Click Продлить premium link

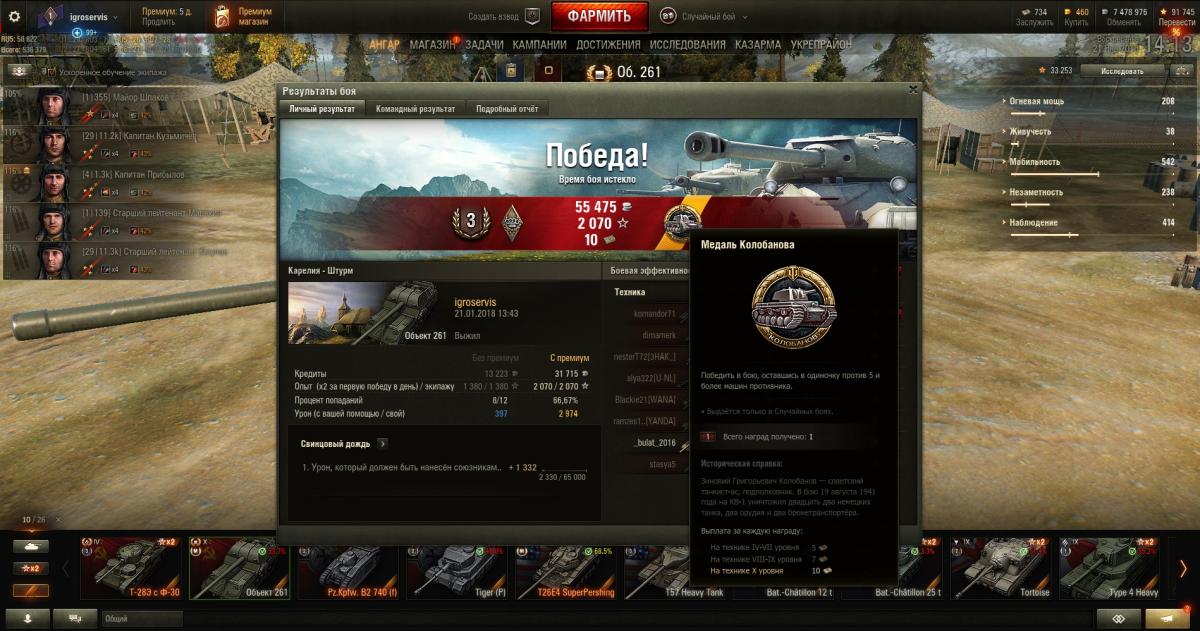(x=158, y=22)
